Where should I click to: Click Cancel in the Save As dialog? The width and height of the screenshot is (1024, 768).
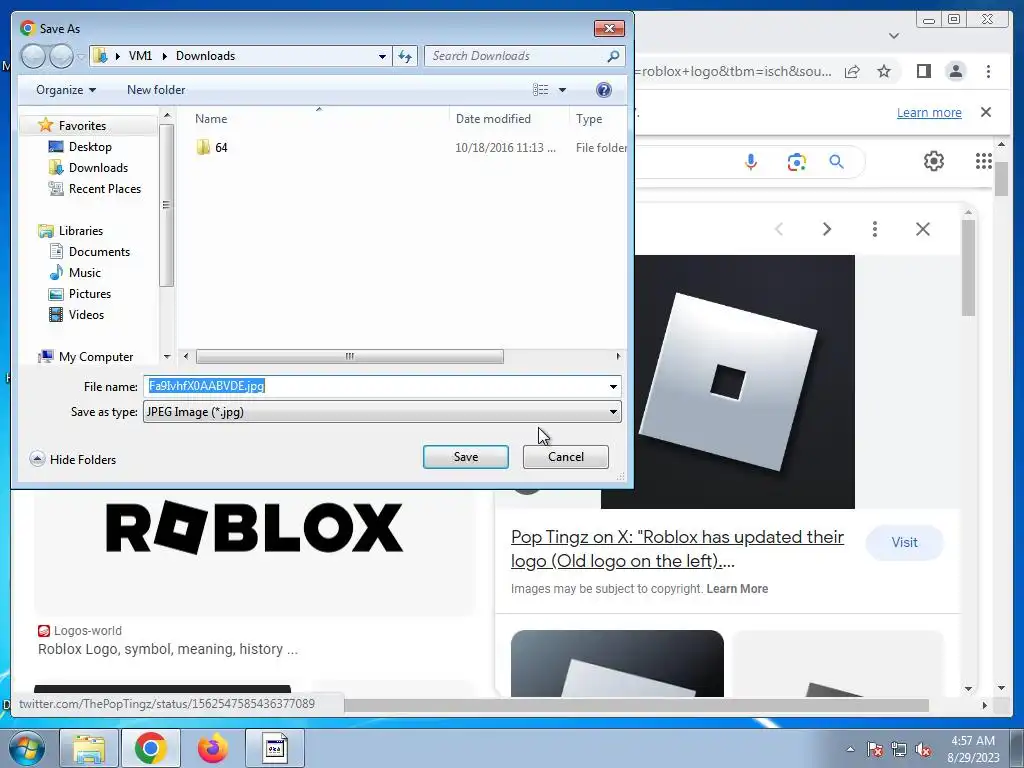(566, 457)
